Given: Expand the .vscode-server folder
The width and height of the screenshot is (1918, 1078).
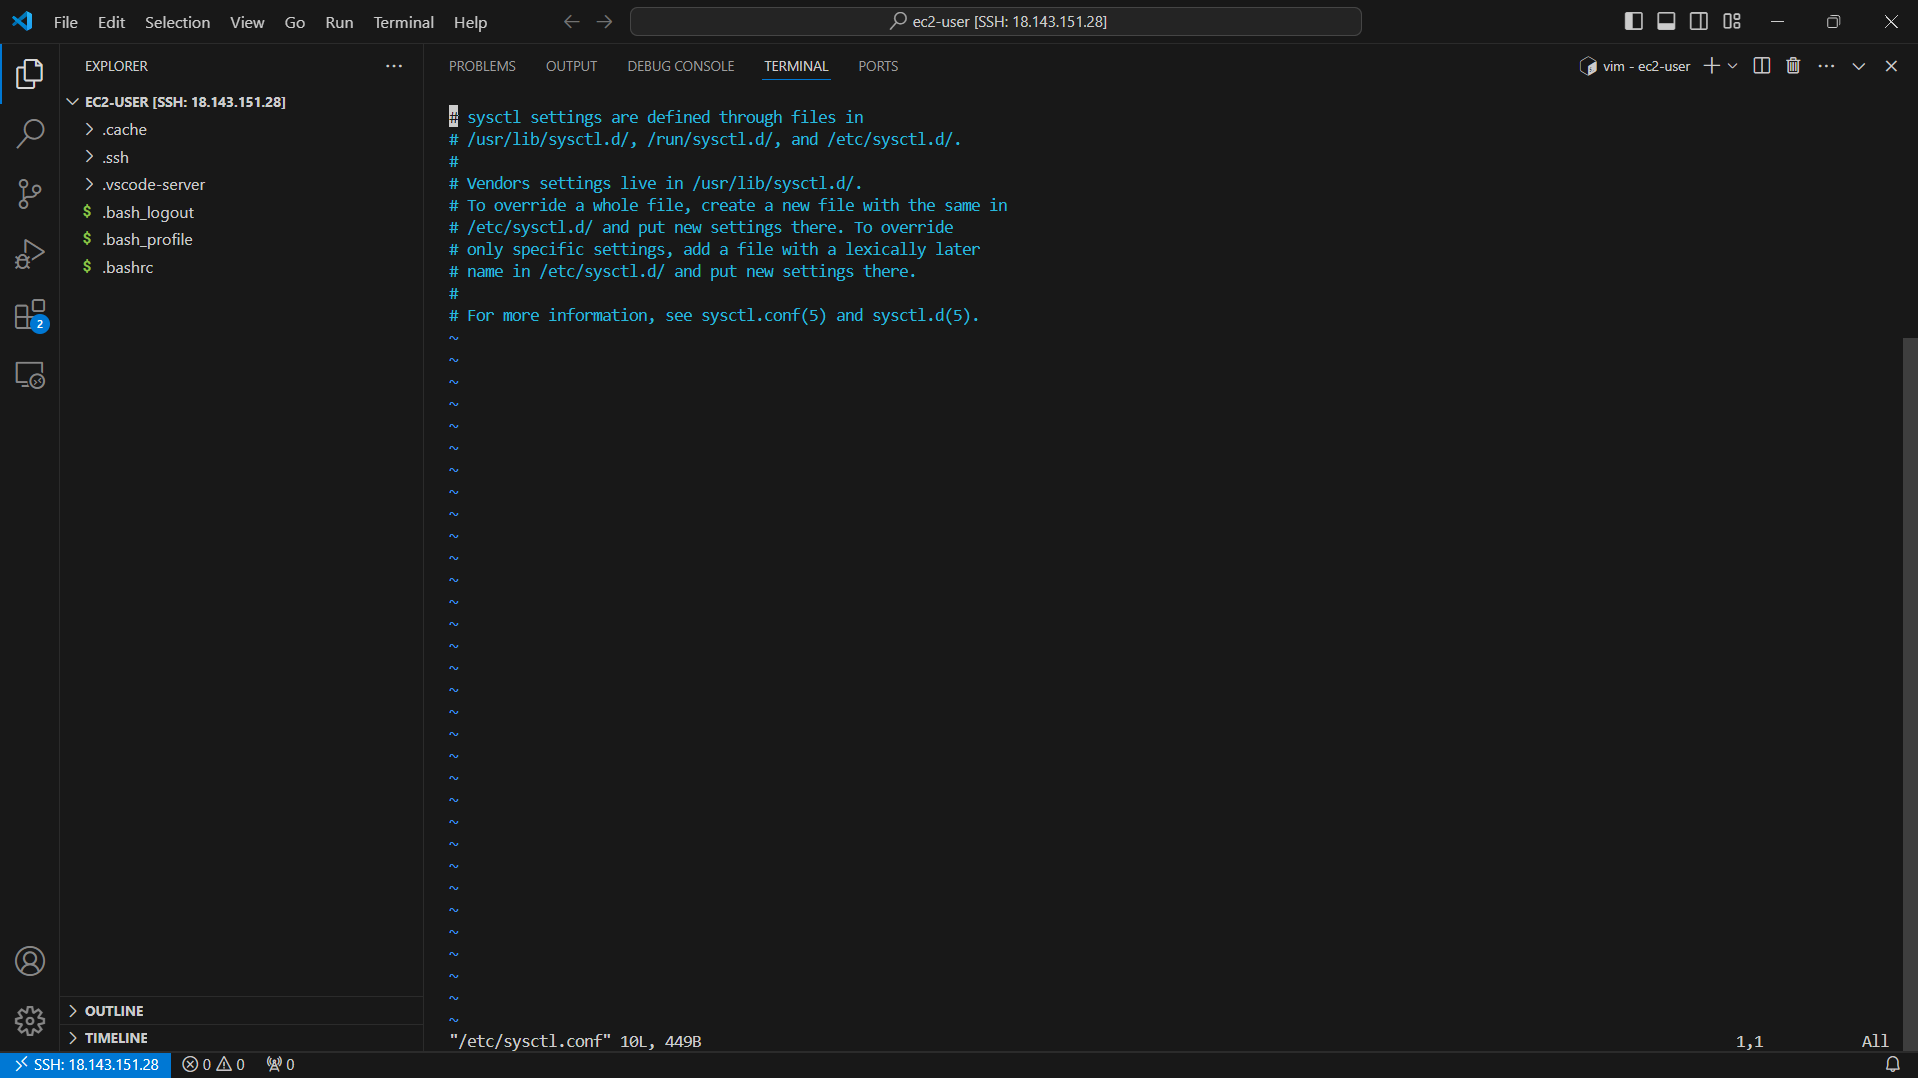Looking at the screenshot, I should (x=241, y=184).
